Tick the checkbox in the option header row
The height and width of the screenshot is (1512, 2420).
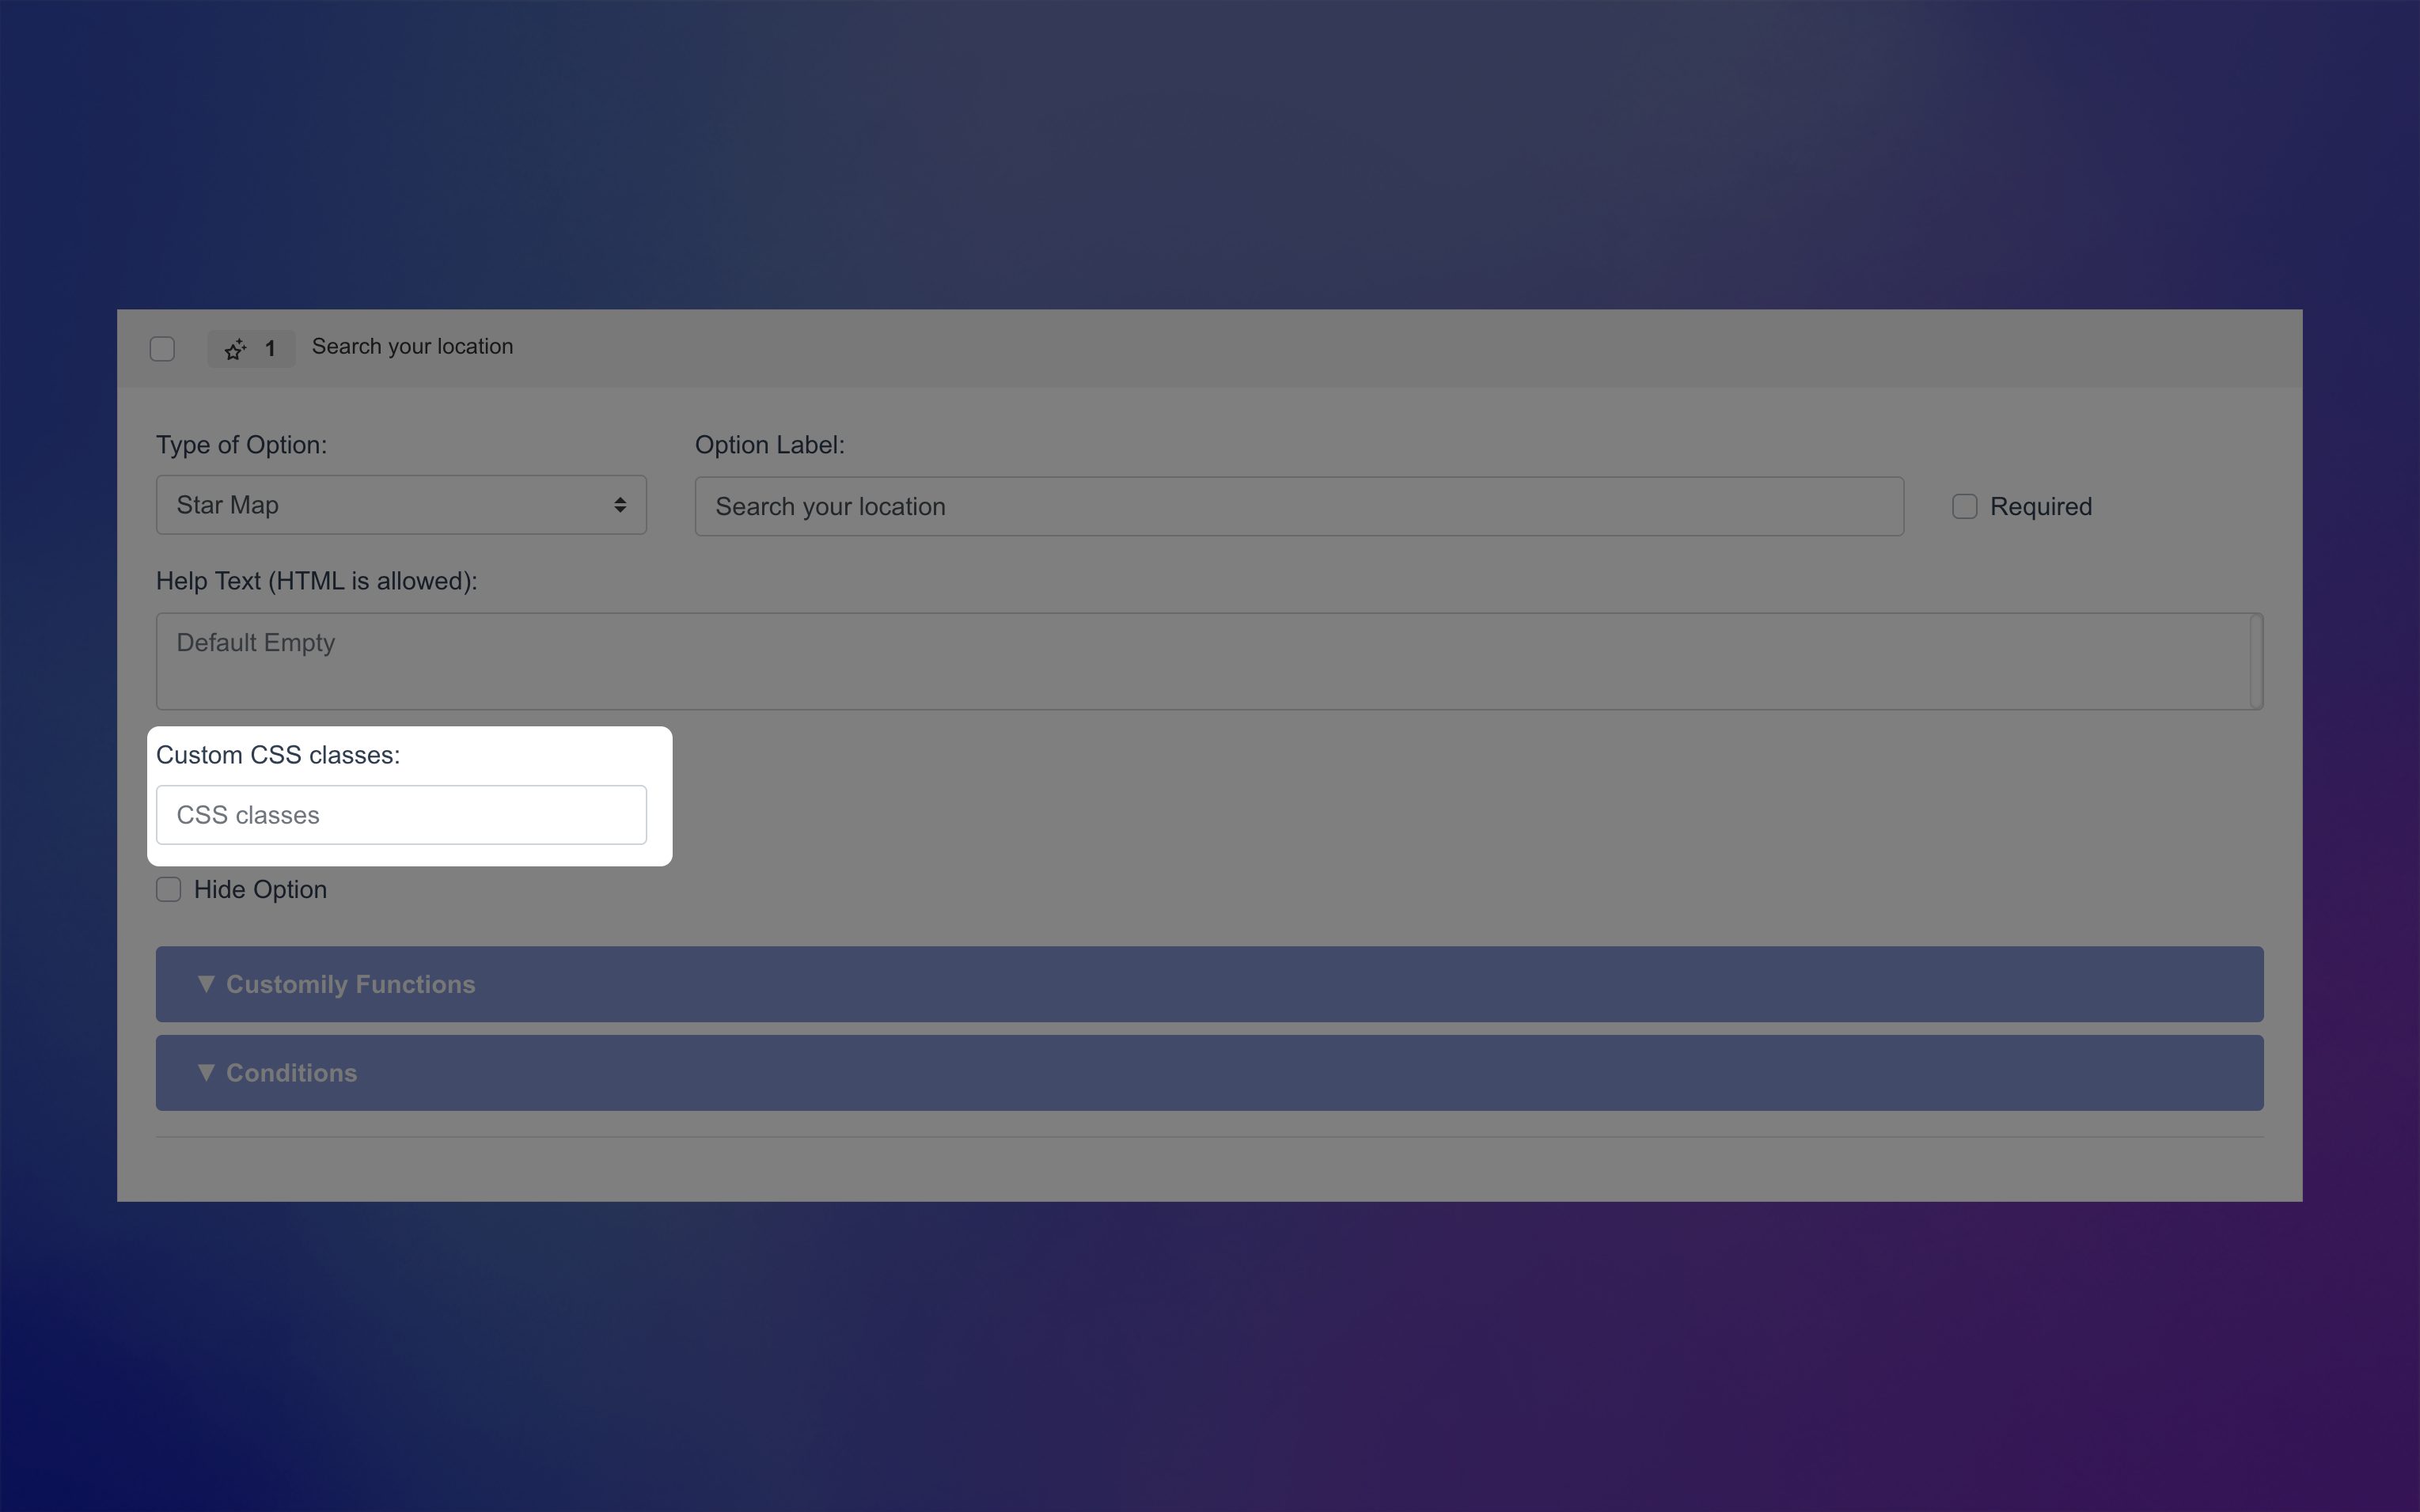pyautogui.click(x=162, y=349)
